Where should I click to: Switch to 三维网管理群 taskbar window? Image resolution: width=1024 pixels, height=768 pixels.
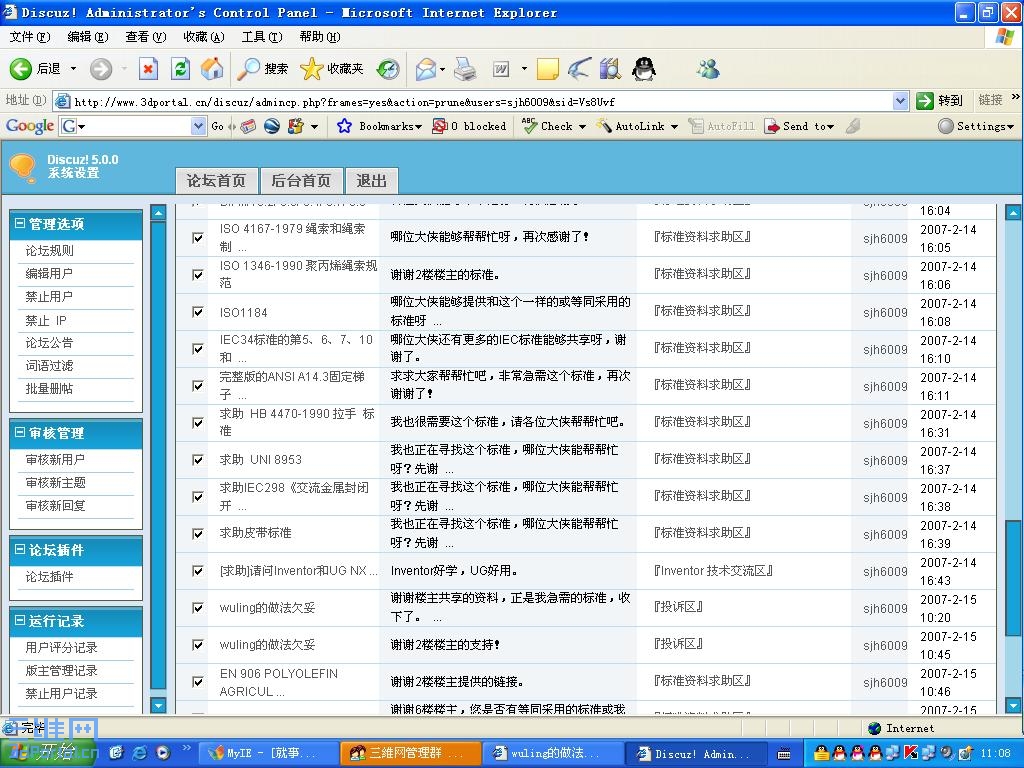pyautogui.click(x=411, y=753)
